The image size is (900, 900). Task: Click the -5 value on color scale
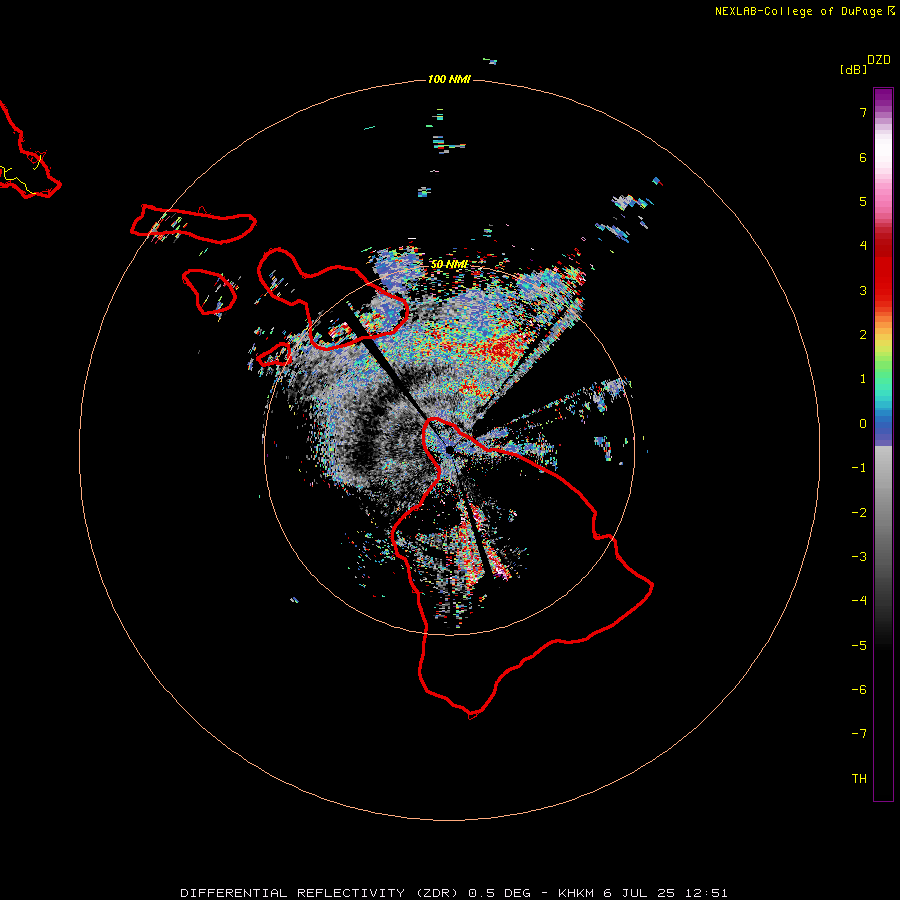point(859,646)
